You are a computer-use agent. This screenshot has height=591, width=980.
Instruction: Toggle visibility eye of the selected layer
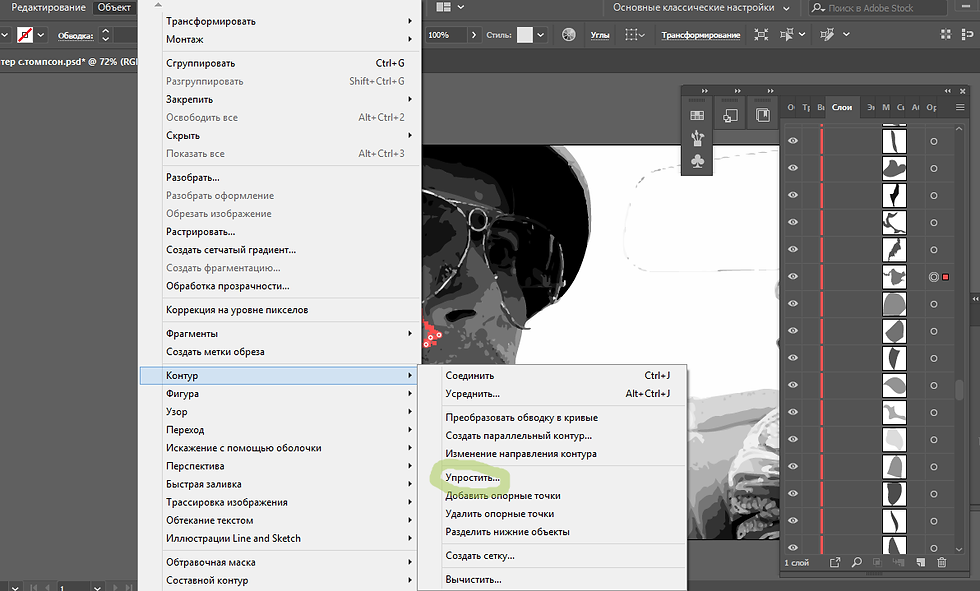793,276
